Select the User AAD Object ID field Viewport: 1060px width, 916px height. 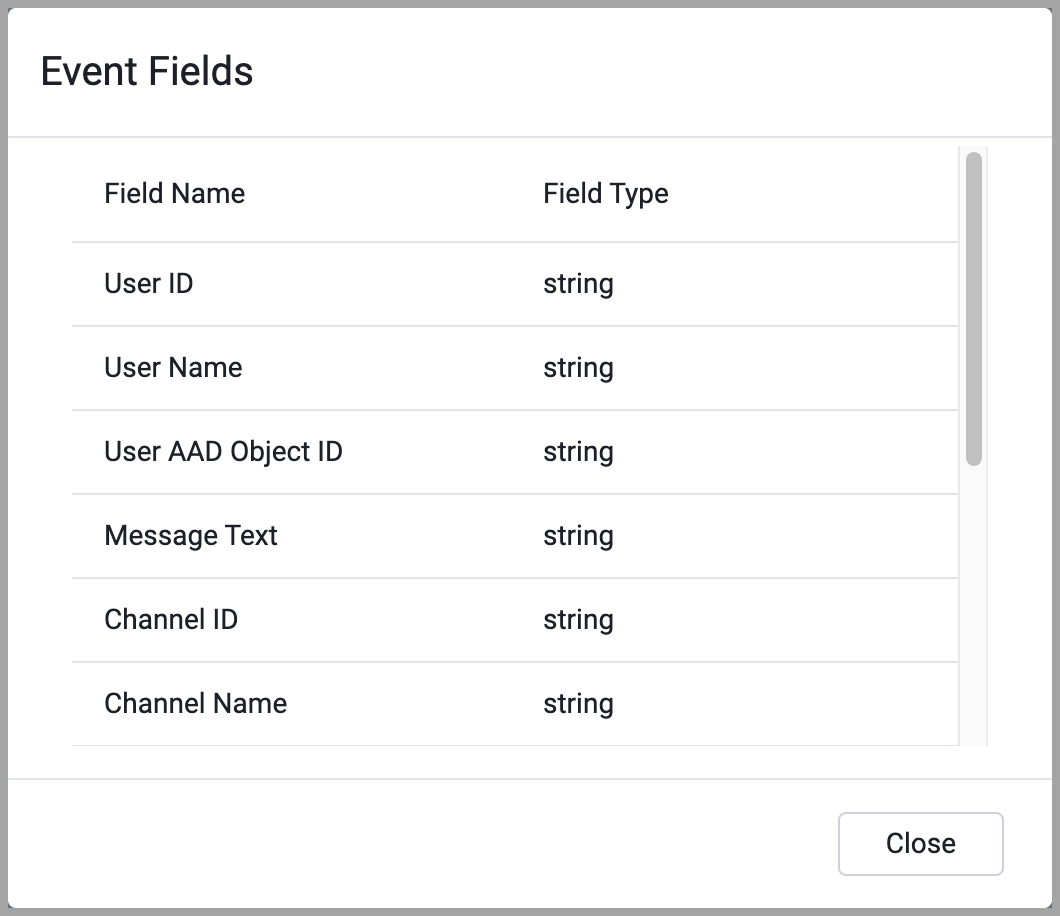coord(223,452)
